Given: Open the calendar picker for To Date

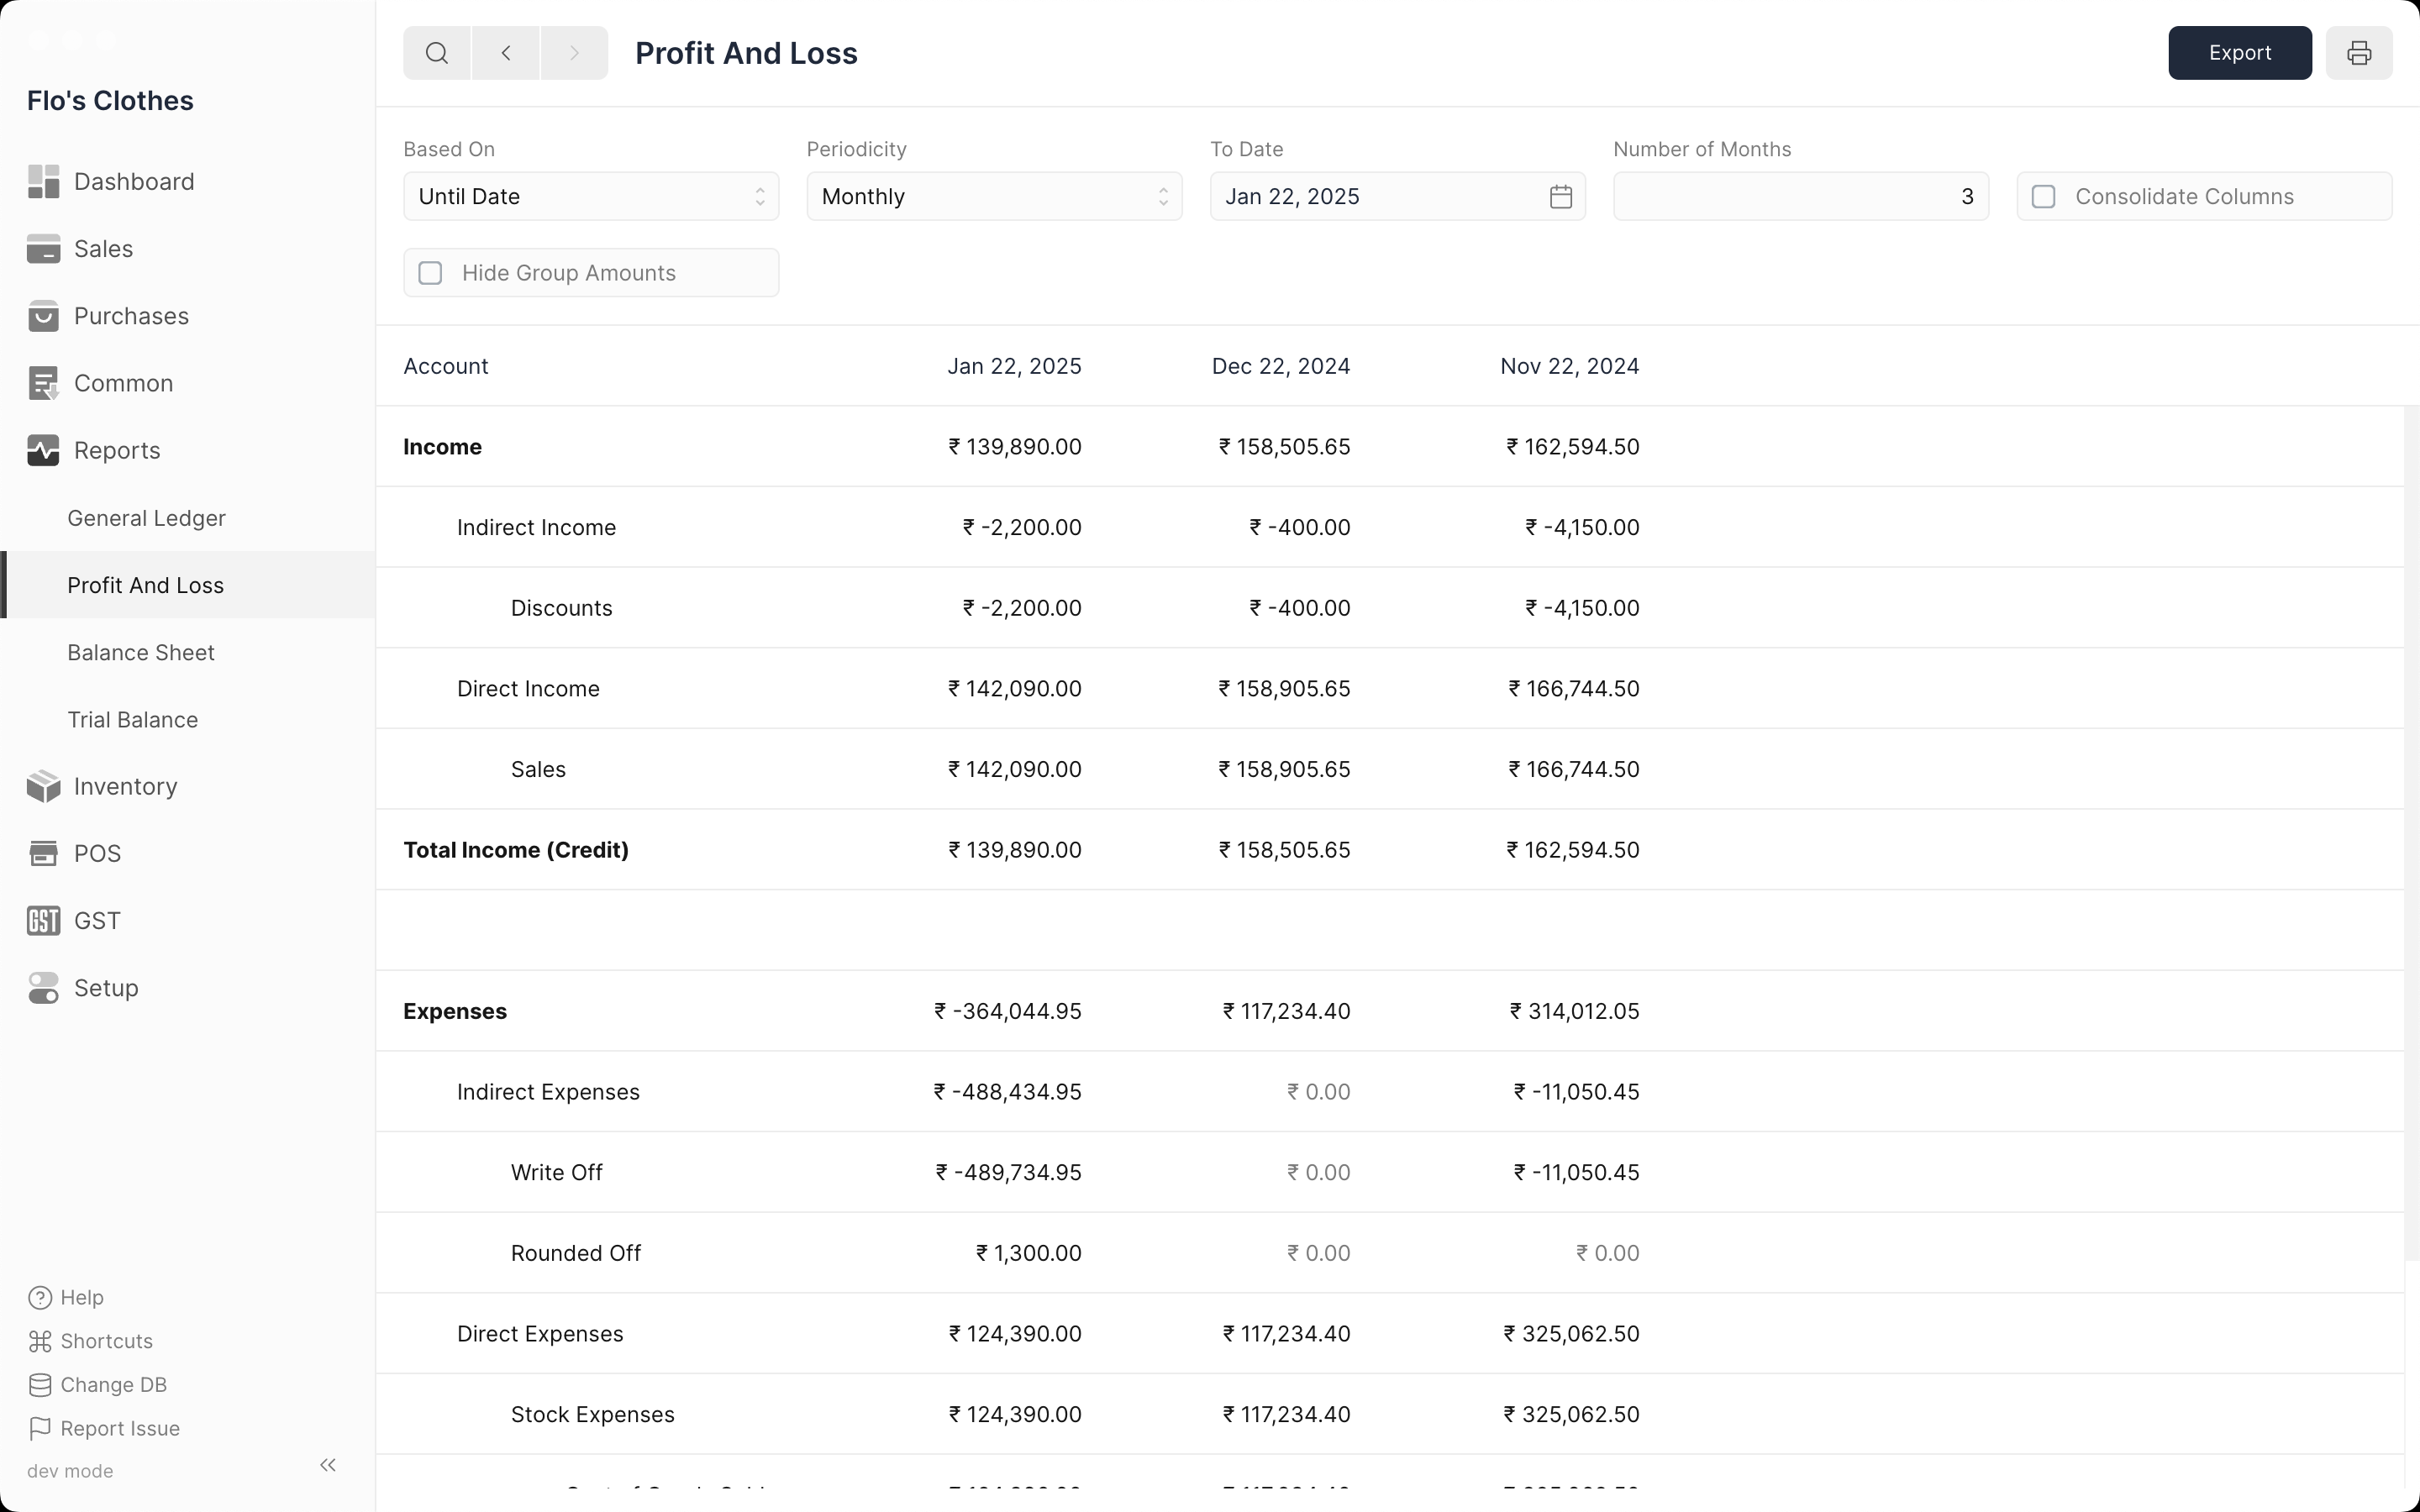Looking at the screenshot, I should coord(1561,197).
